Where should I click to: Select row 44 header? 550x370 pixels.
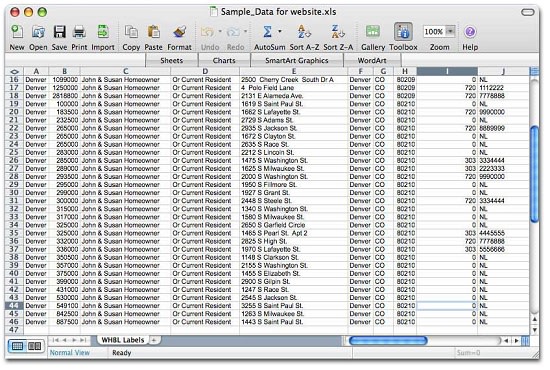click(14, 305)
